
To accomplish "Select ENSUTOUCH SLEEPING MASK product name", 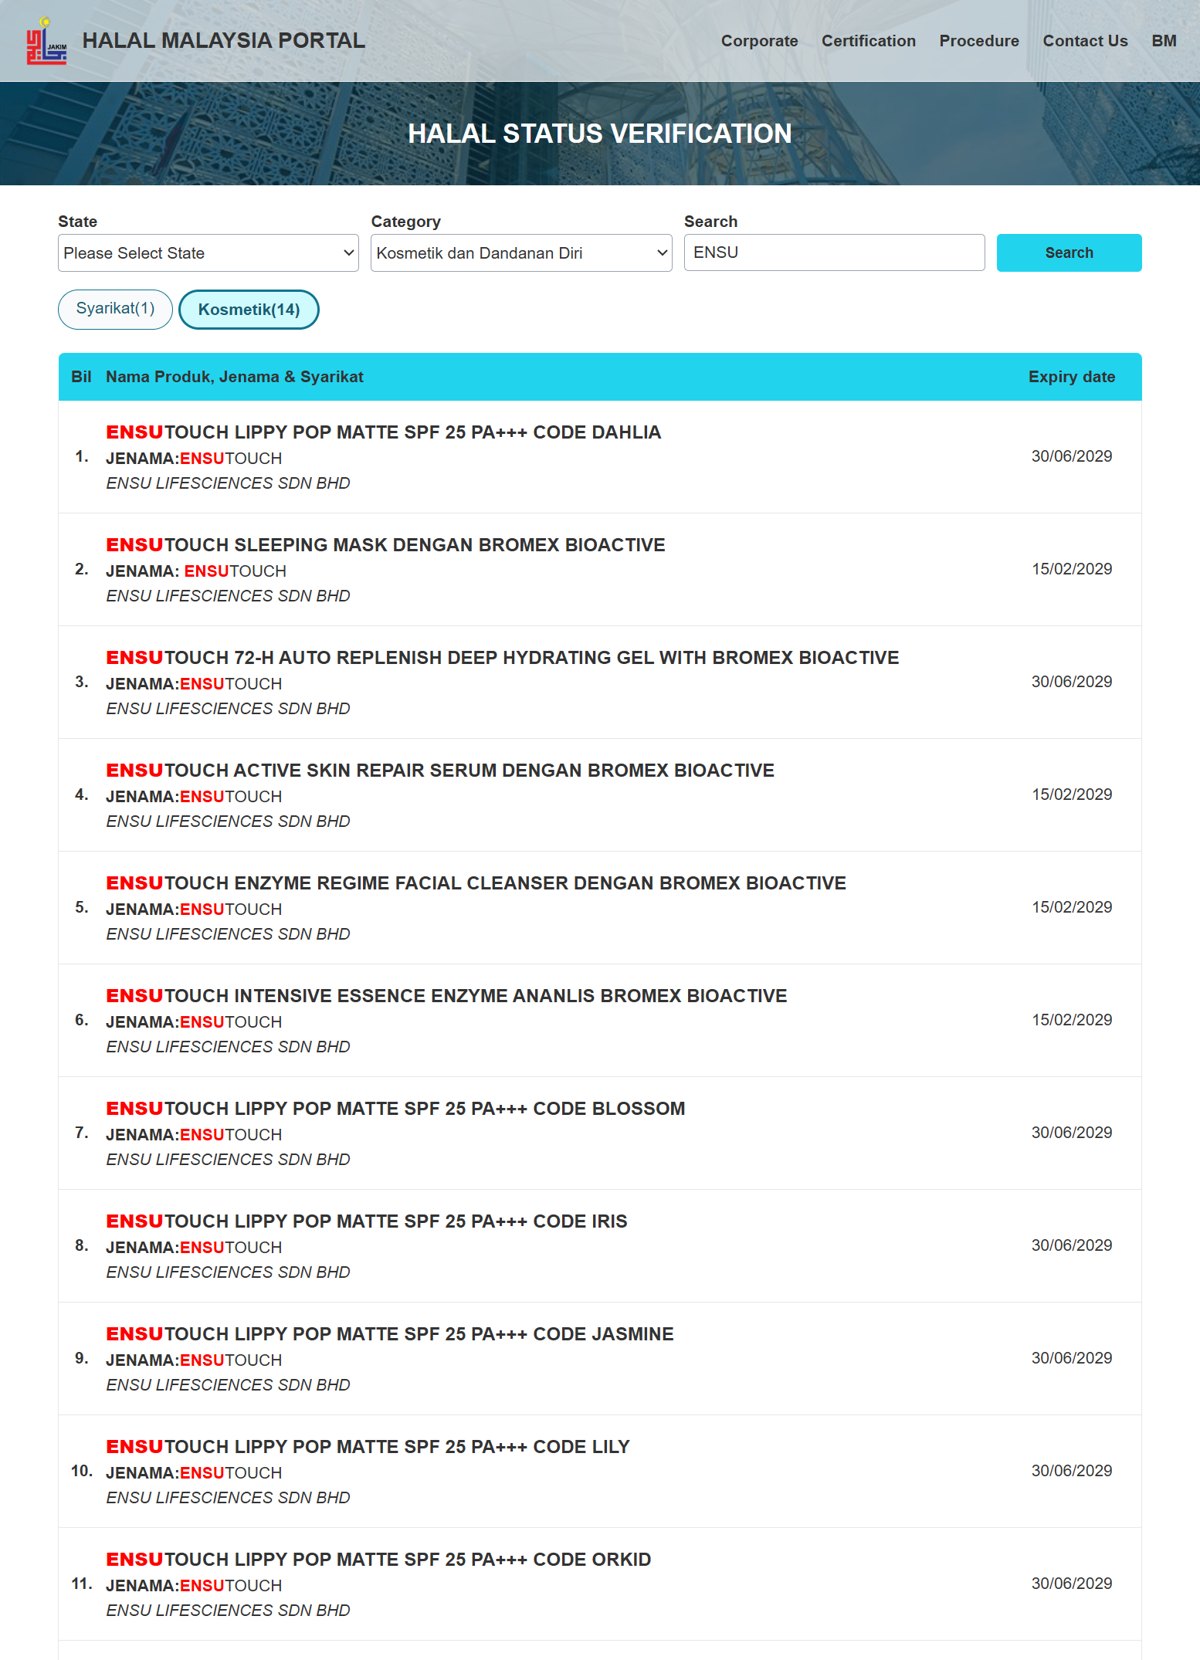I will (385, 545).
